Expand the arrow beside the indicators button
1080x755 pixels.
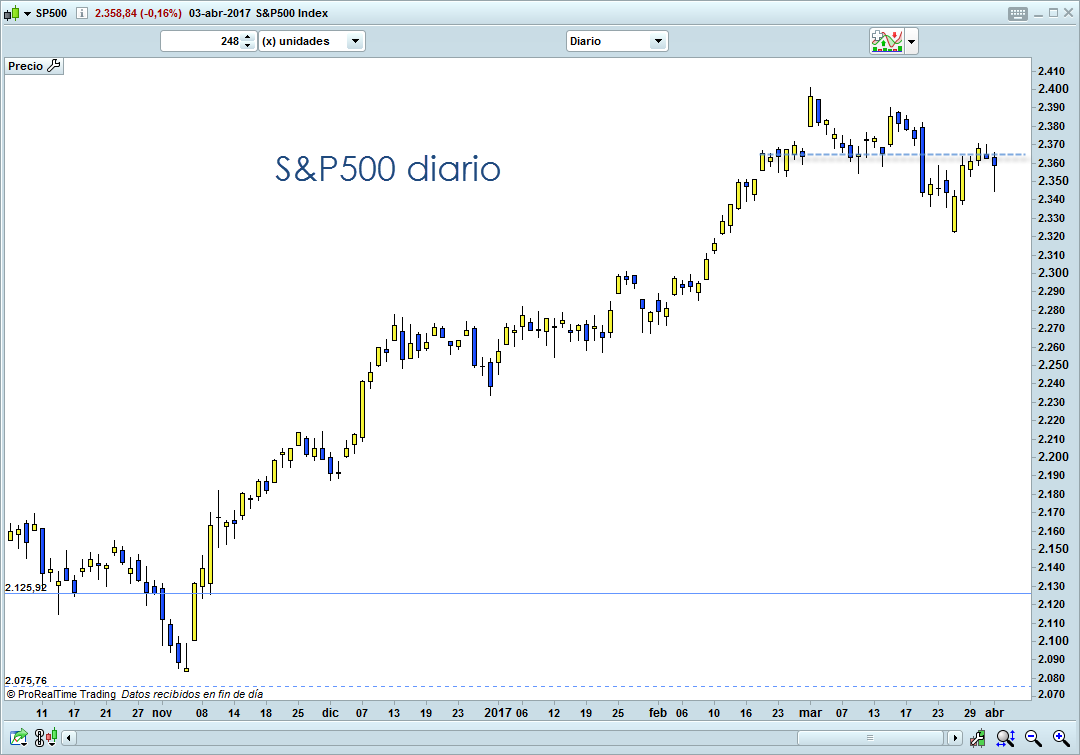[x=911, y=41]
